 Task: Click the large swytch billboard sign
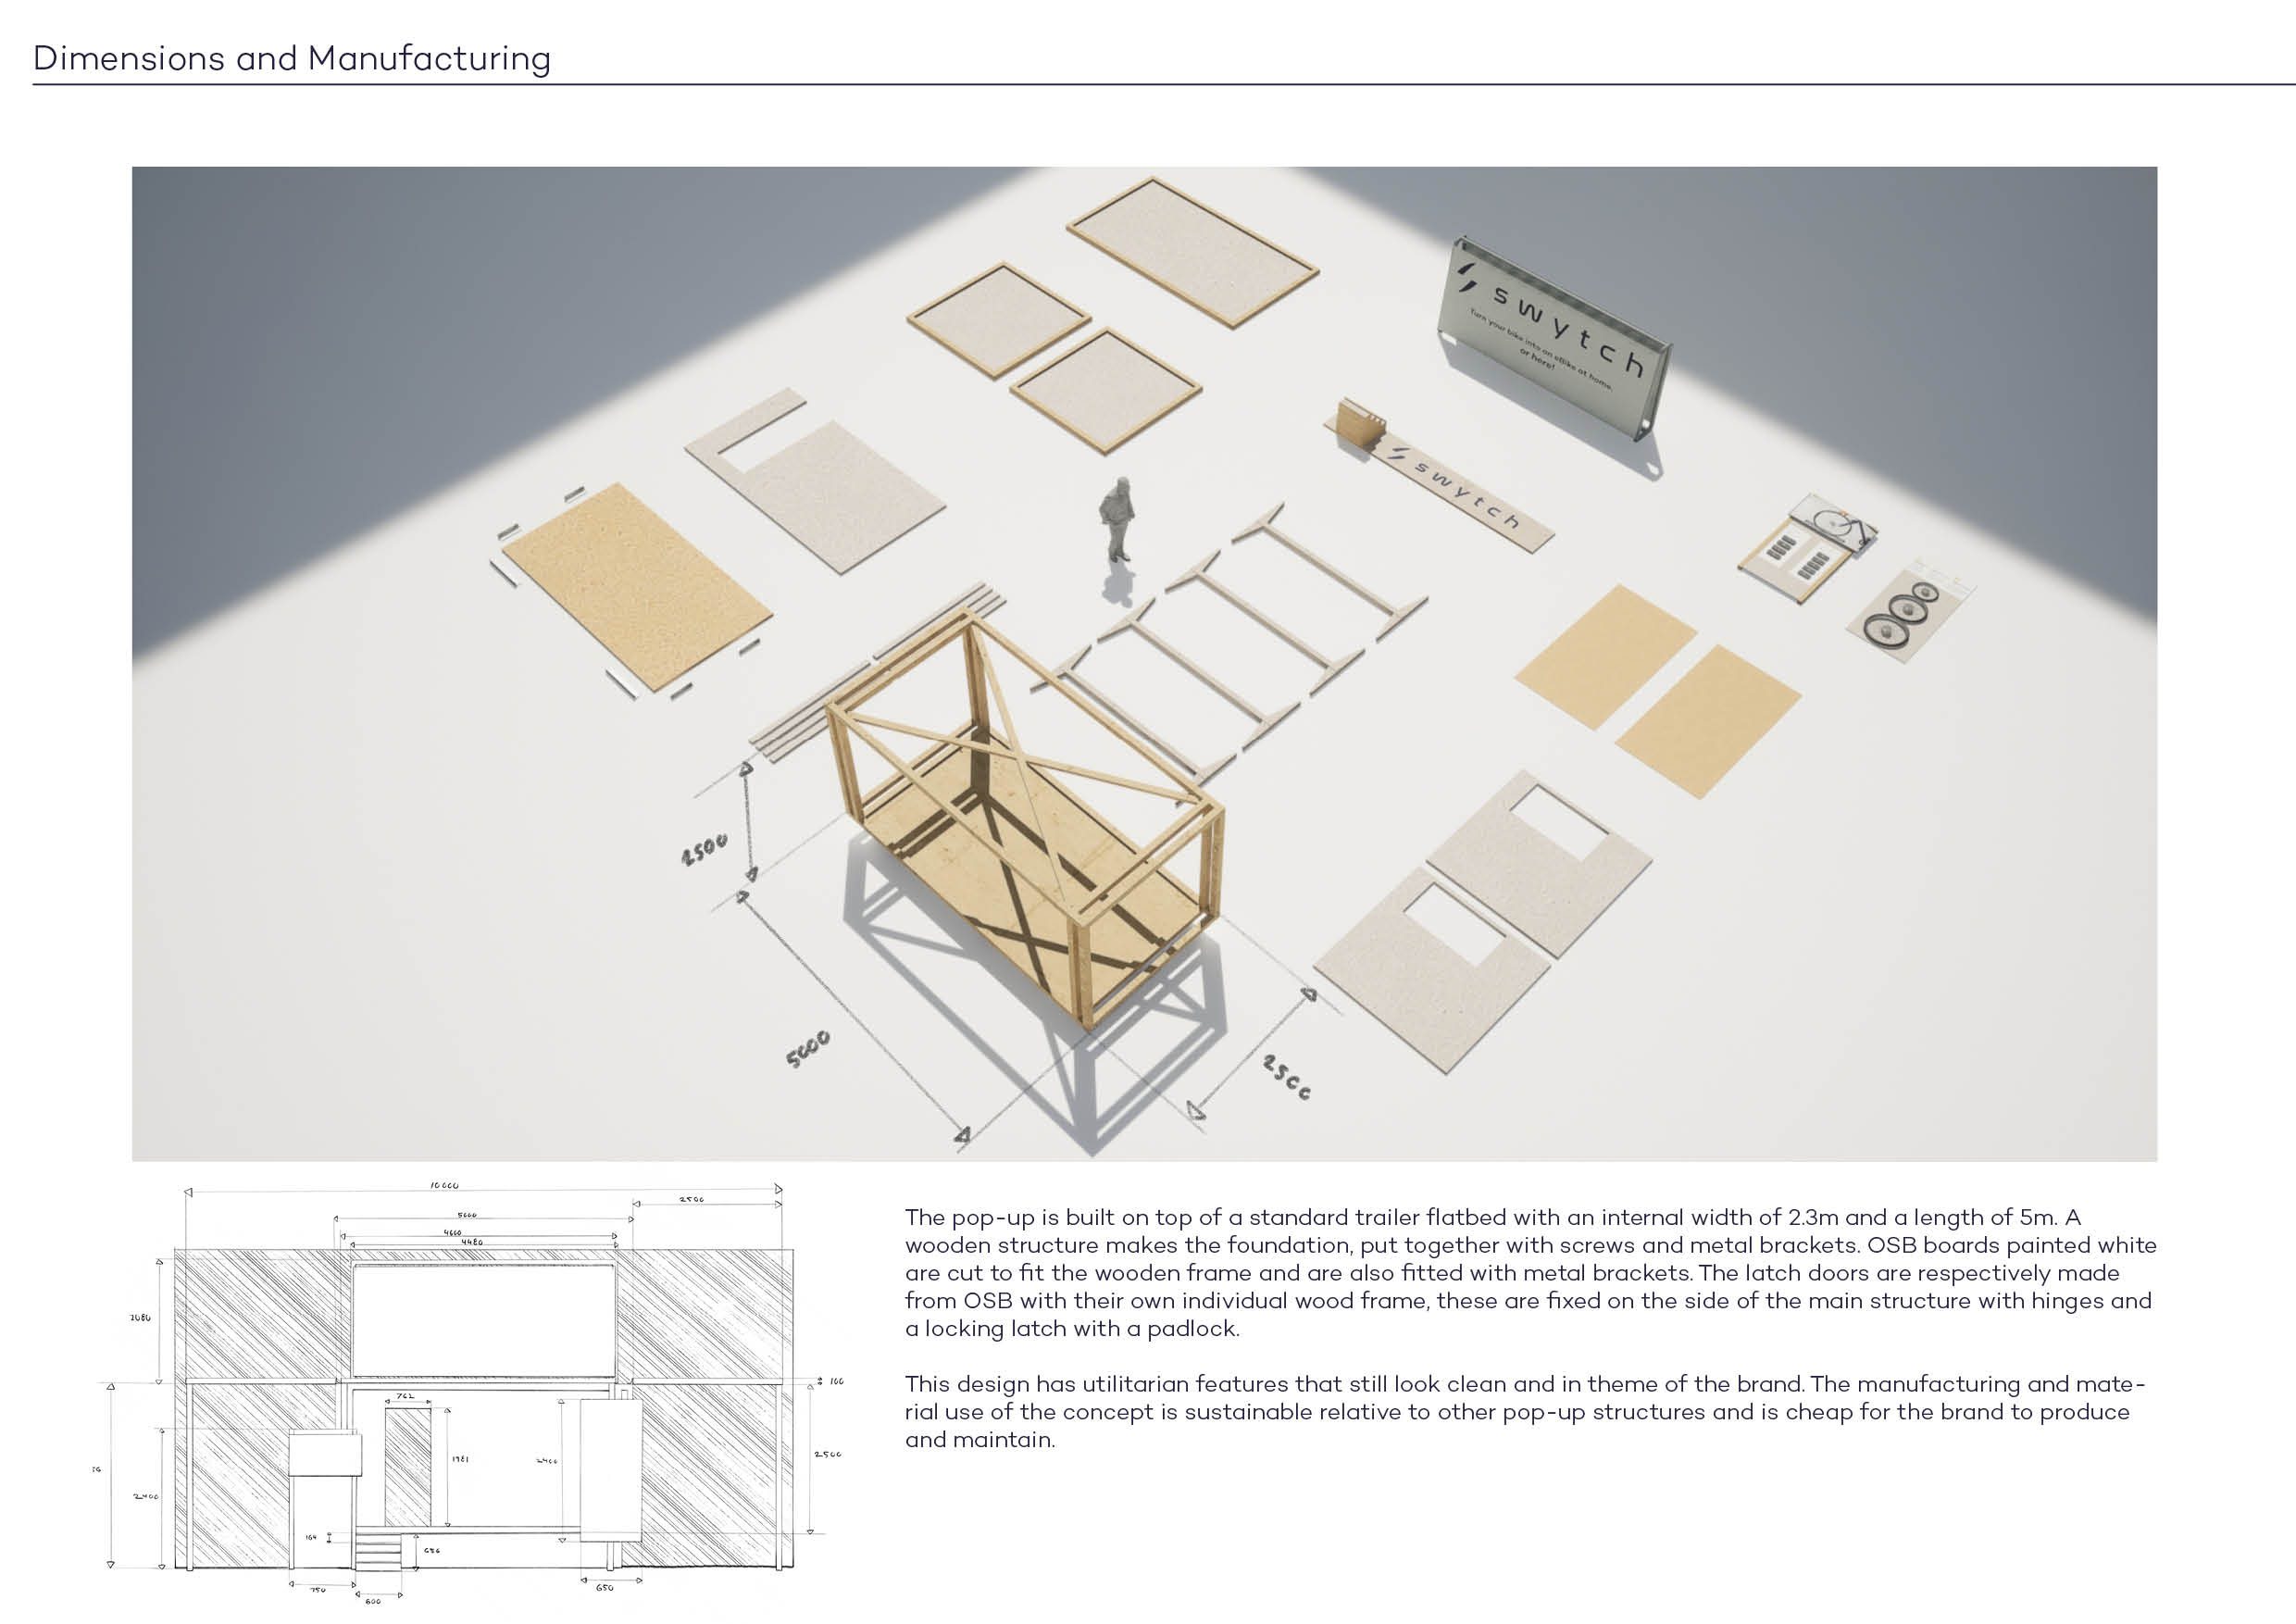1553,340
